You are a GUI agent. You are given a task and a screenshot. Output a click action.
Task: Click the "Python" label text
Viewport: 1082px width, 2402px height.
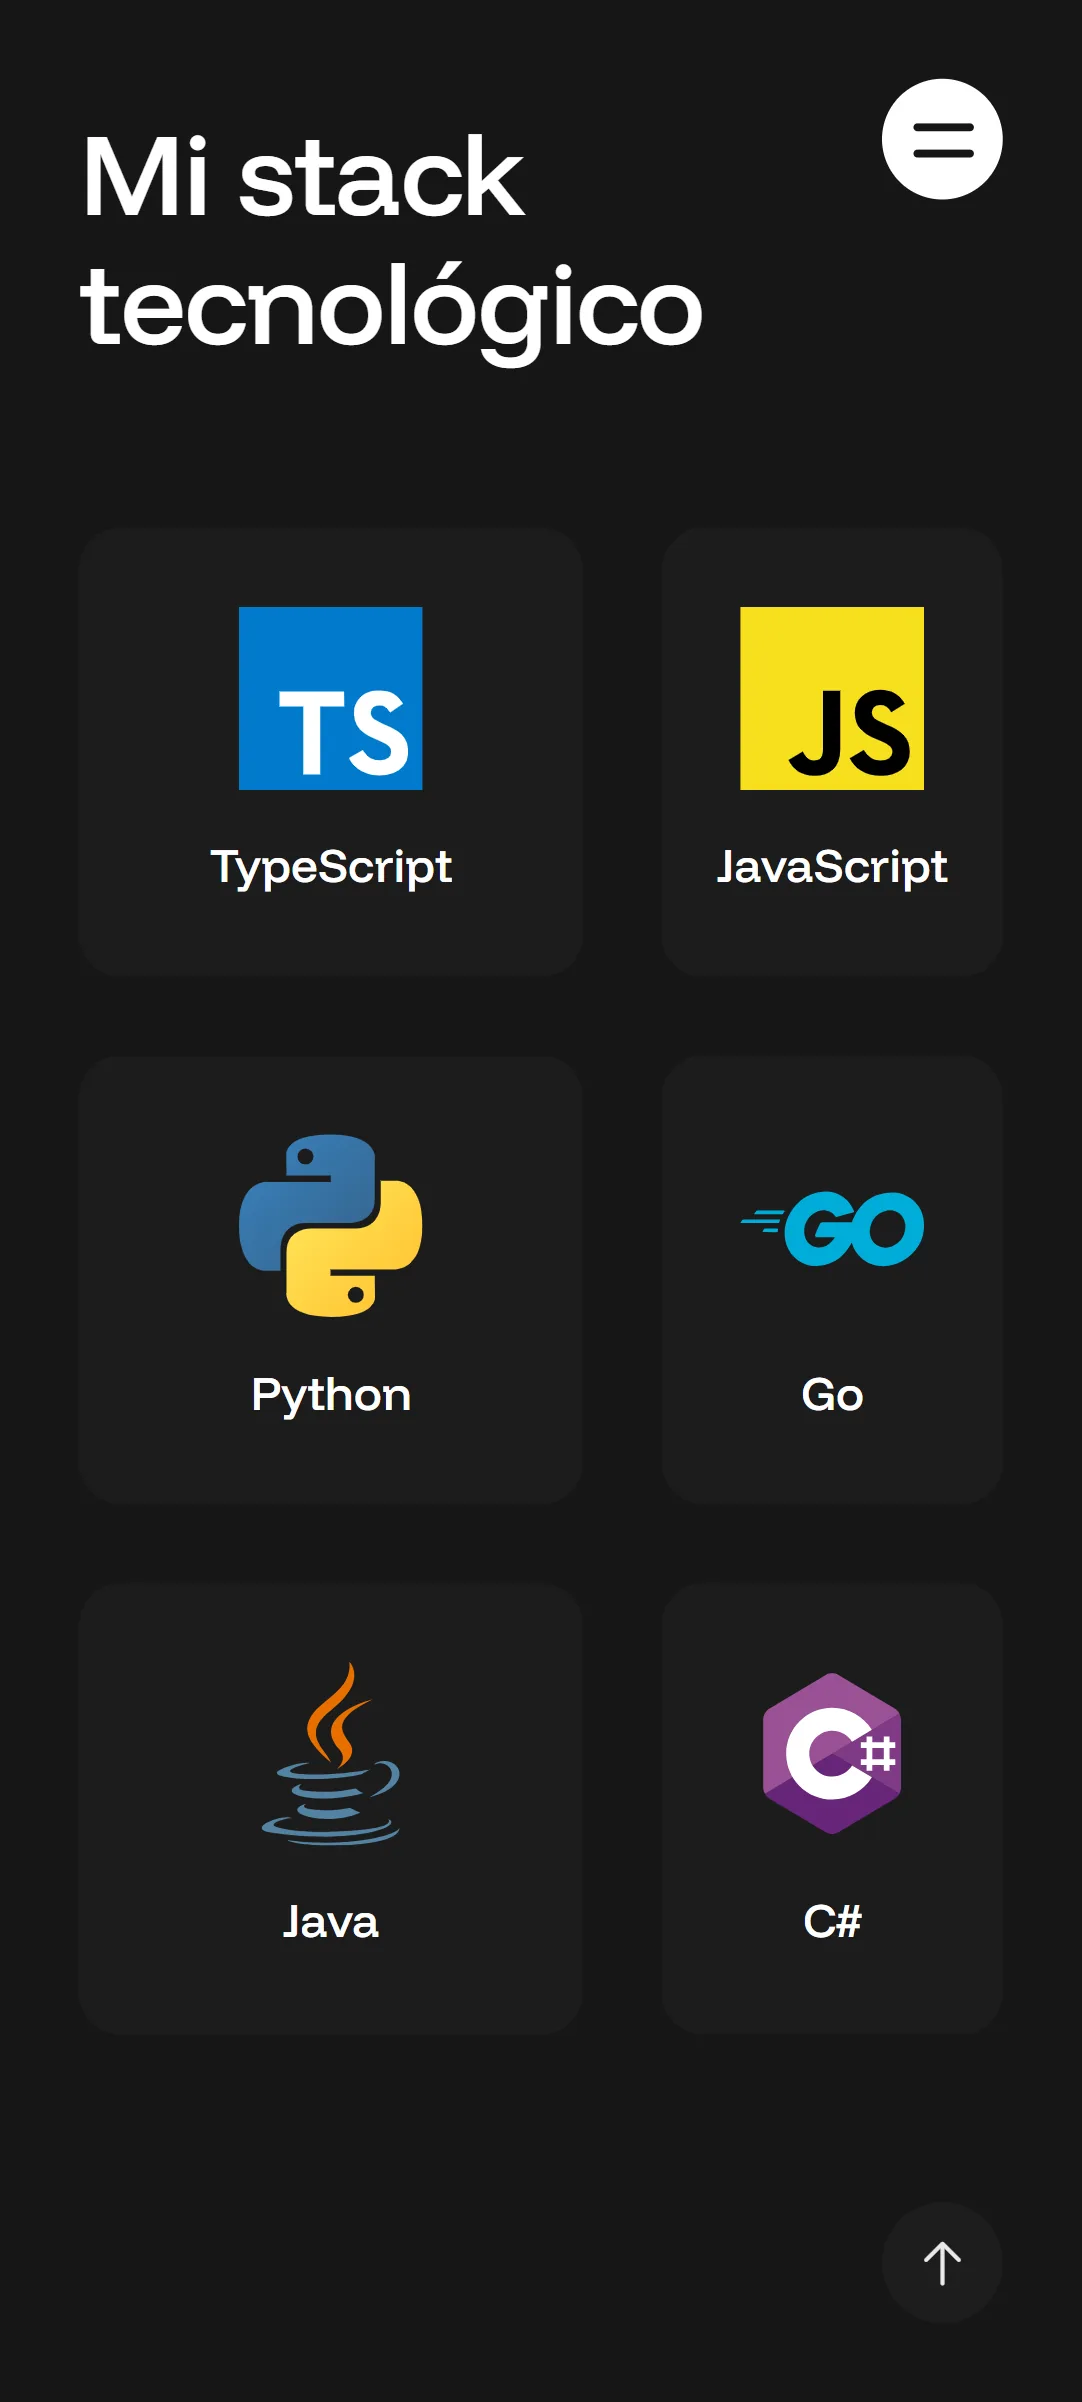[x=331, y=1395]
